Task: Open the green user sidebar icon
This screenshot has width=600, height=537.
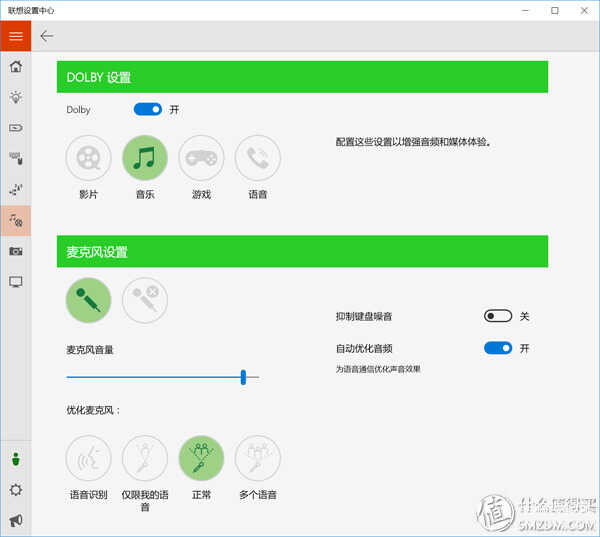Action: [x=16, y=459]
